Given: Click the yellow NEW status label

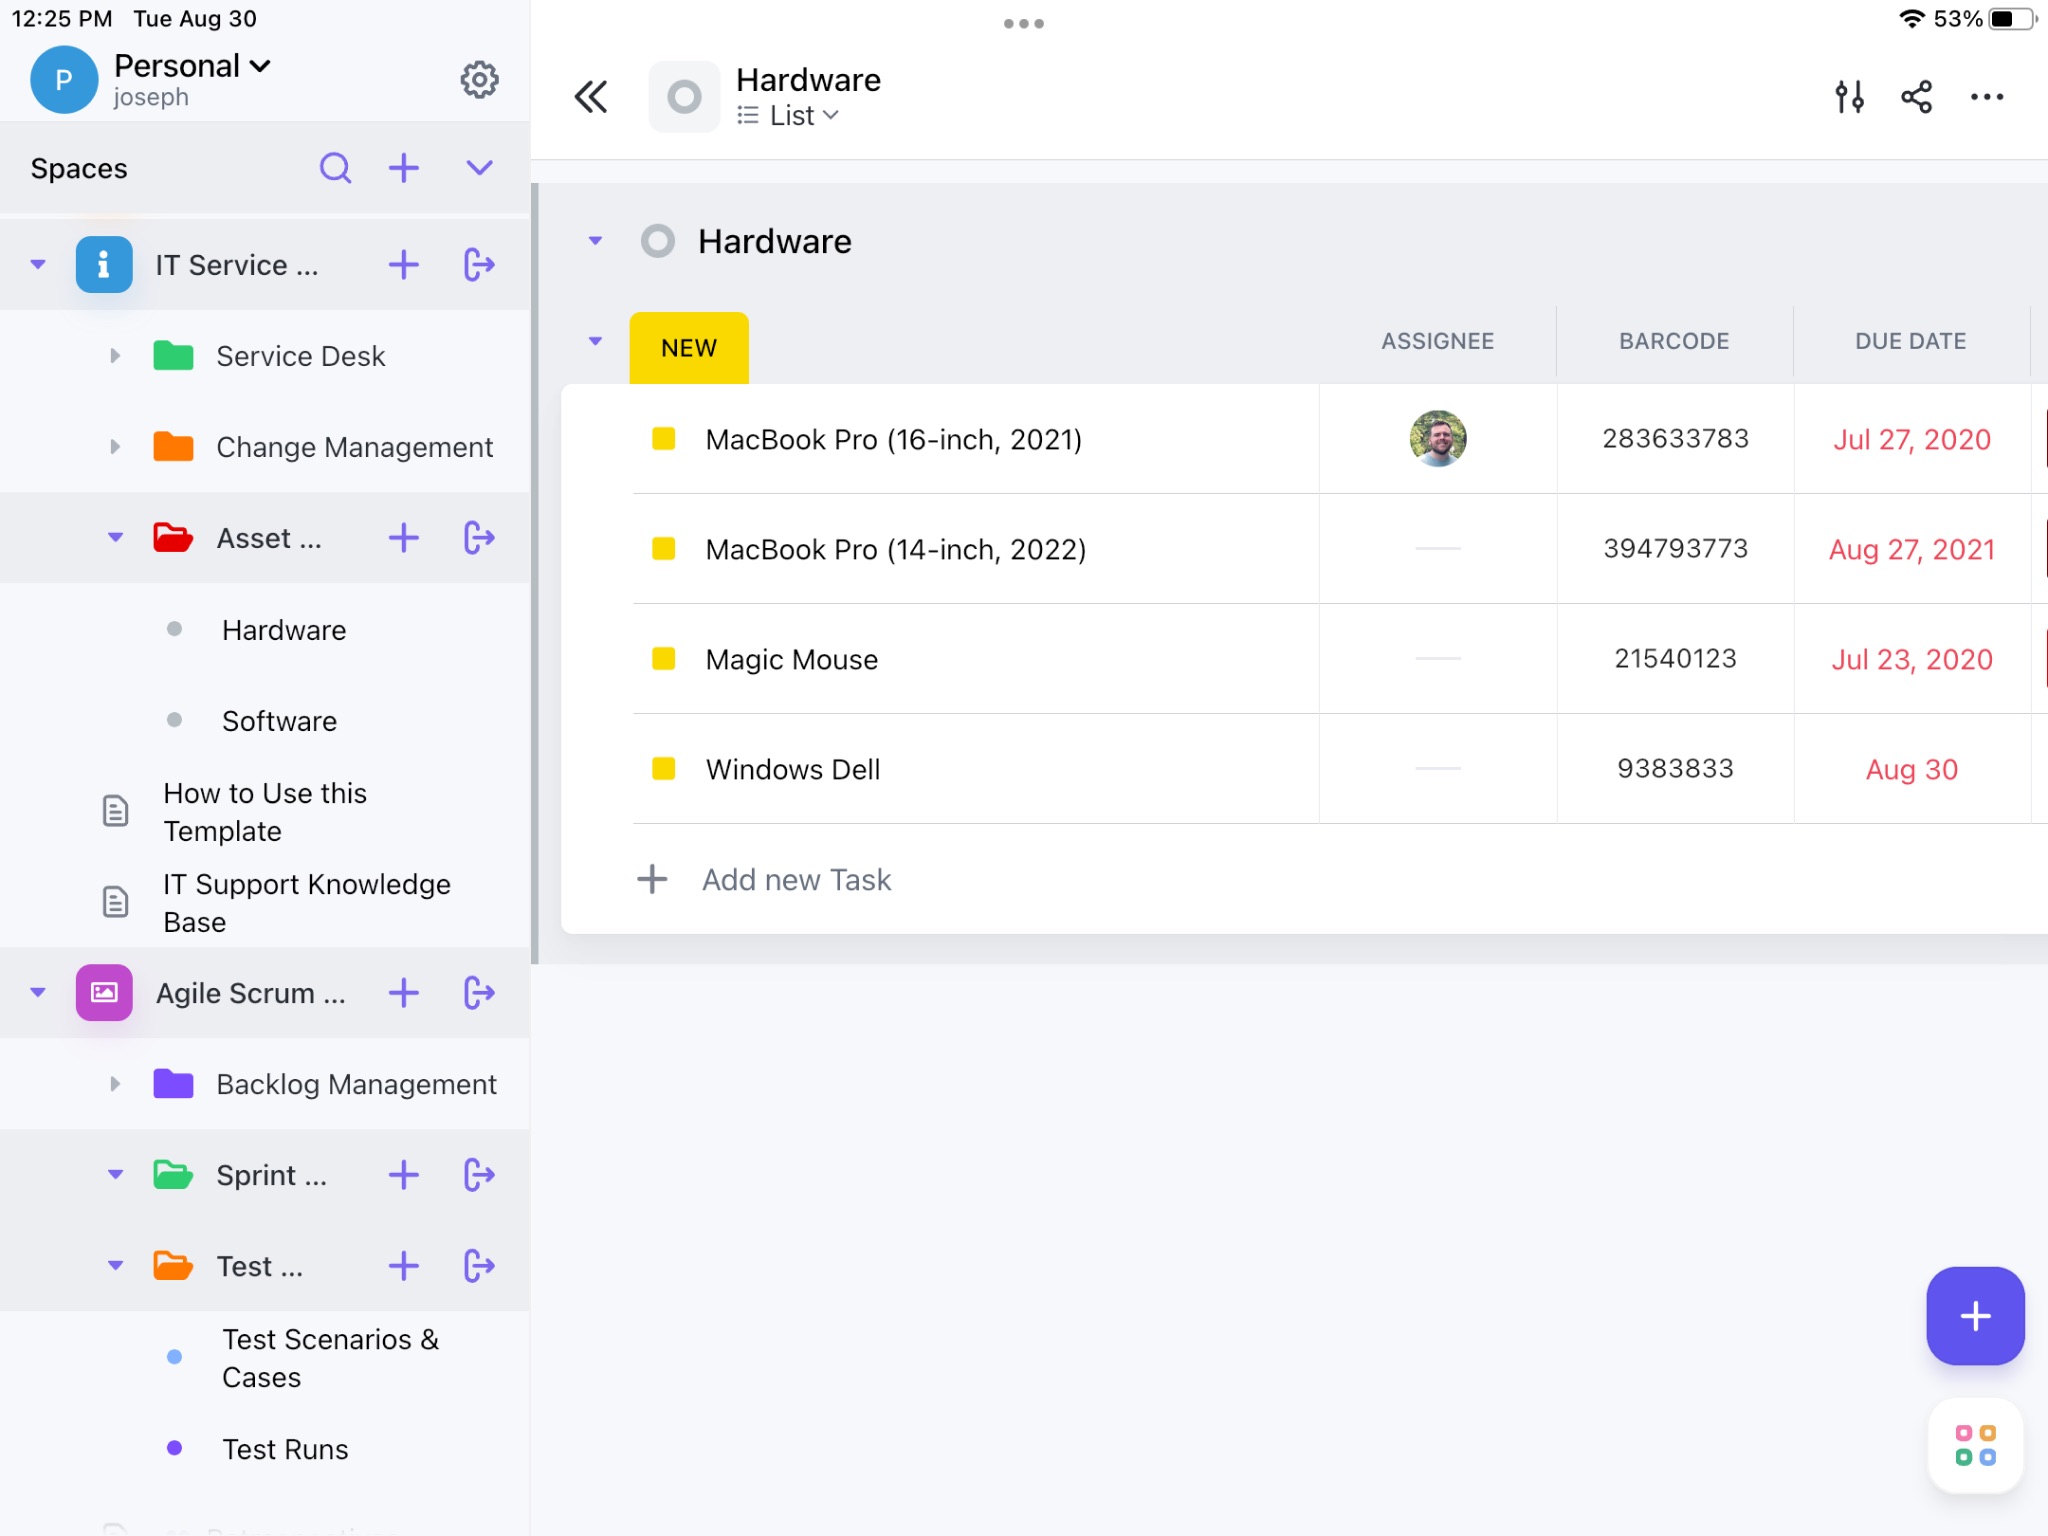Looking at the screenshot, I should point(688,348).
